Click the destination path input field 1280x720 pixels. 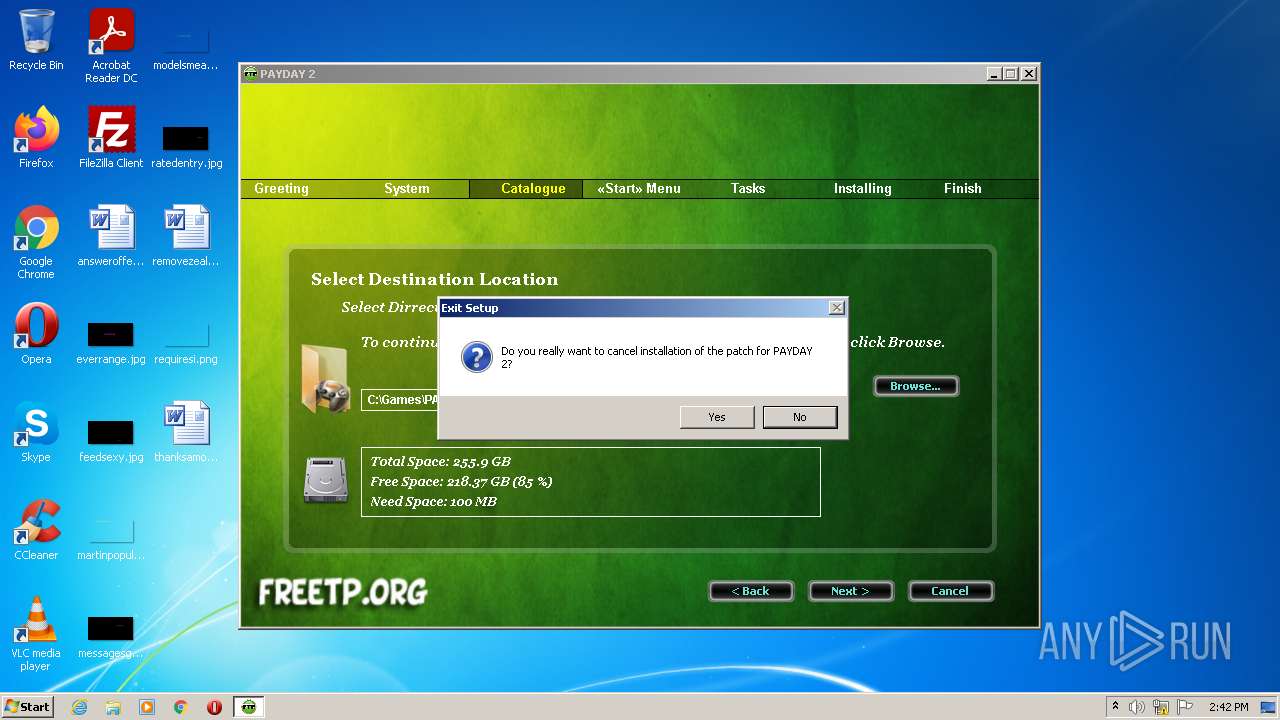pyautogui.click(x=400, y=400)
